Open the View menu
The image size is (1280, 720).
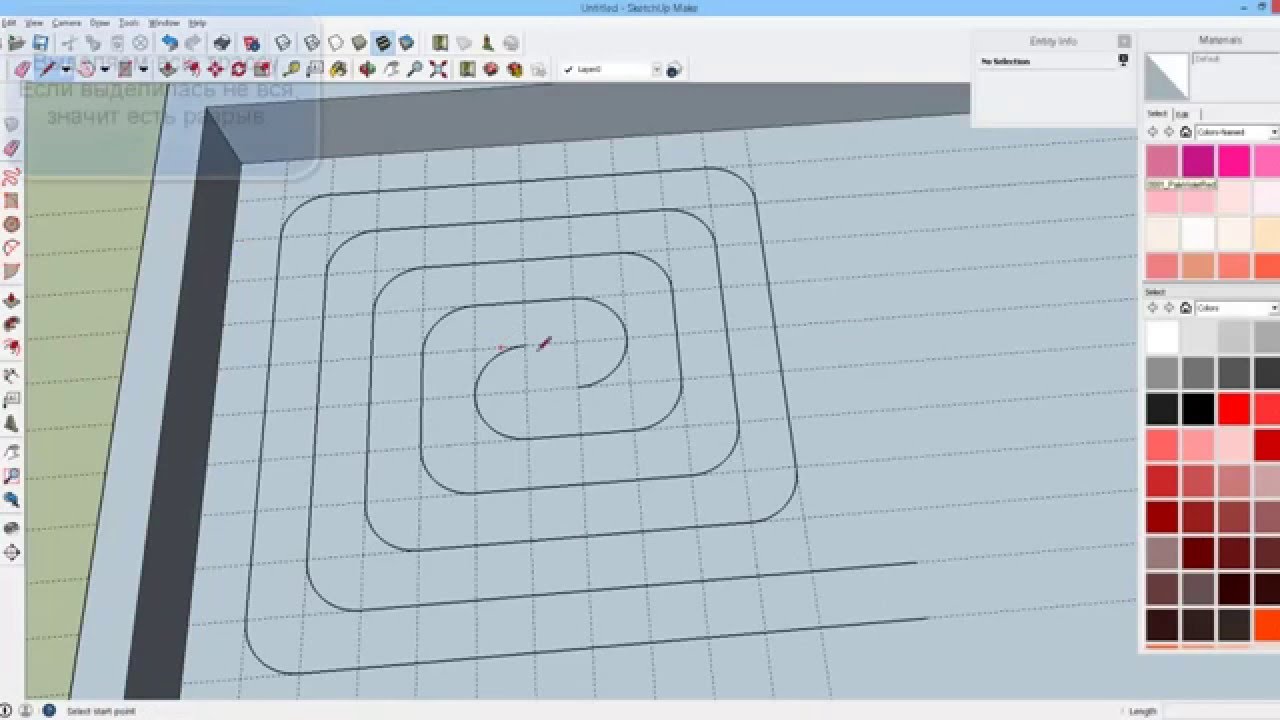[34, 22]
